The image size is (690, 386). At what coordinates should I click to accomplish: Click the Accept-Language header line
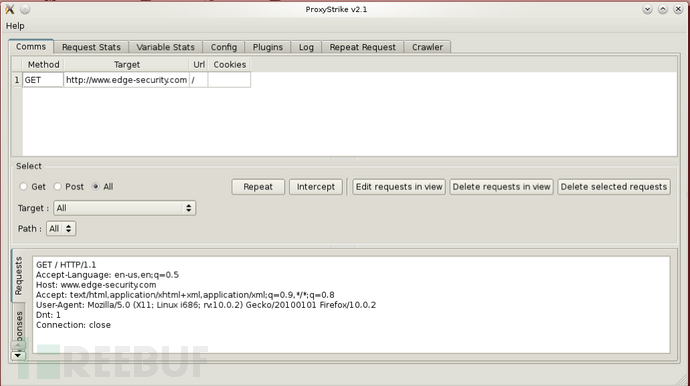[x=107, y=275]
